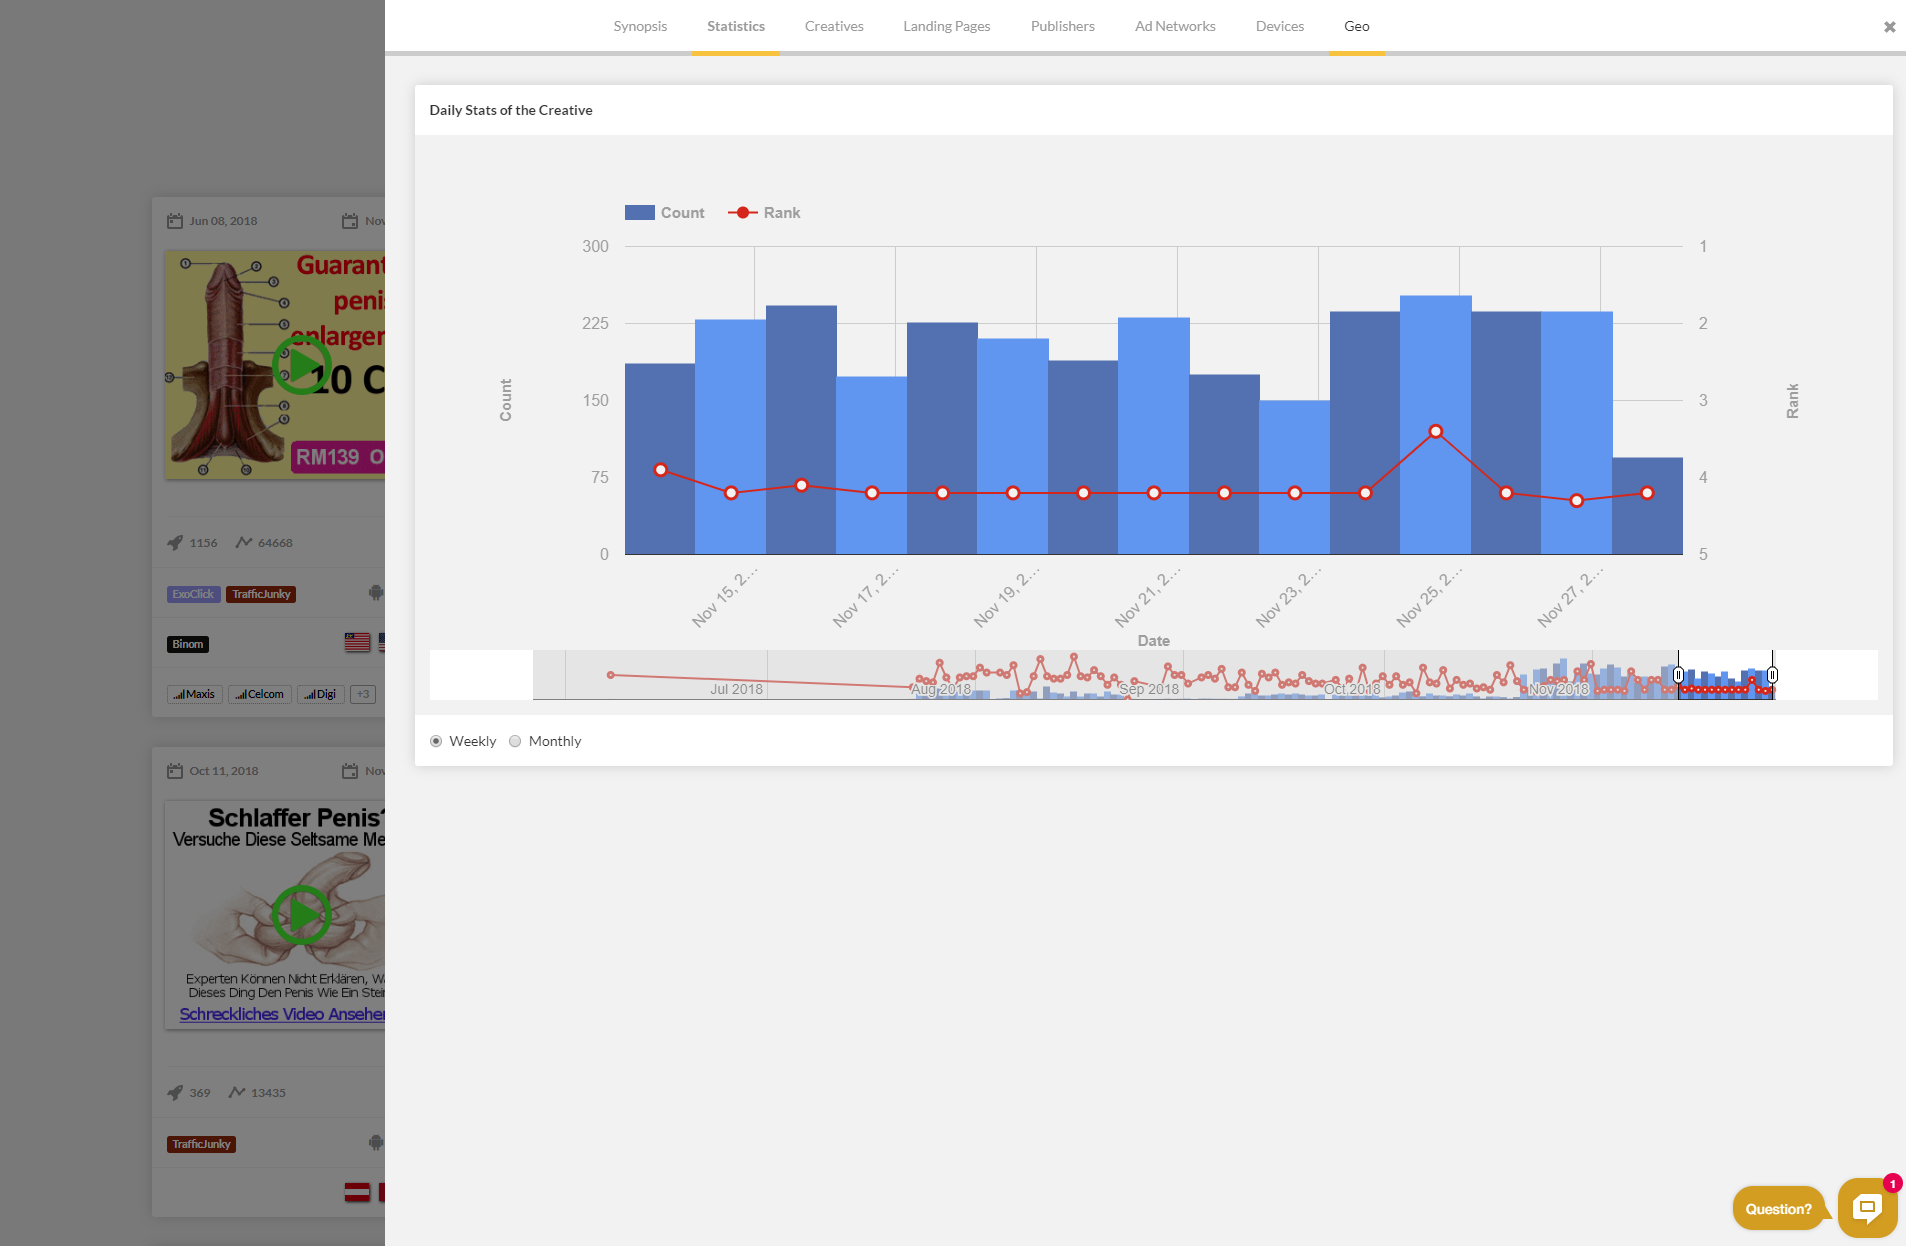Click the Nov 25 rank data point
The height and width of the screenshot is (1246, 1906).
pos(1435,431)
